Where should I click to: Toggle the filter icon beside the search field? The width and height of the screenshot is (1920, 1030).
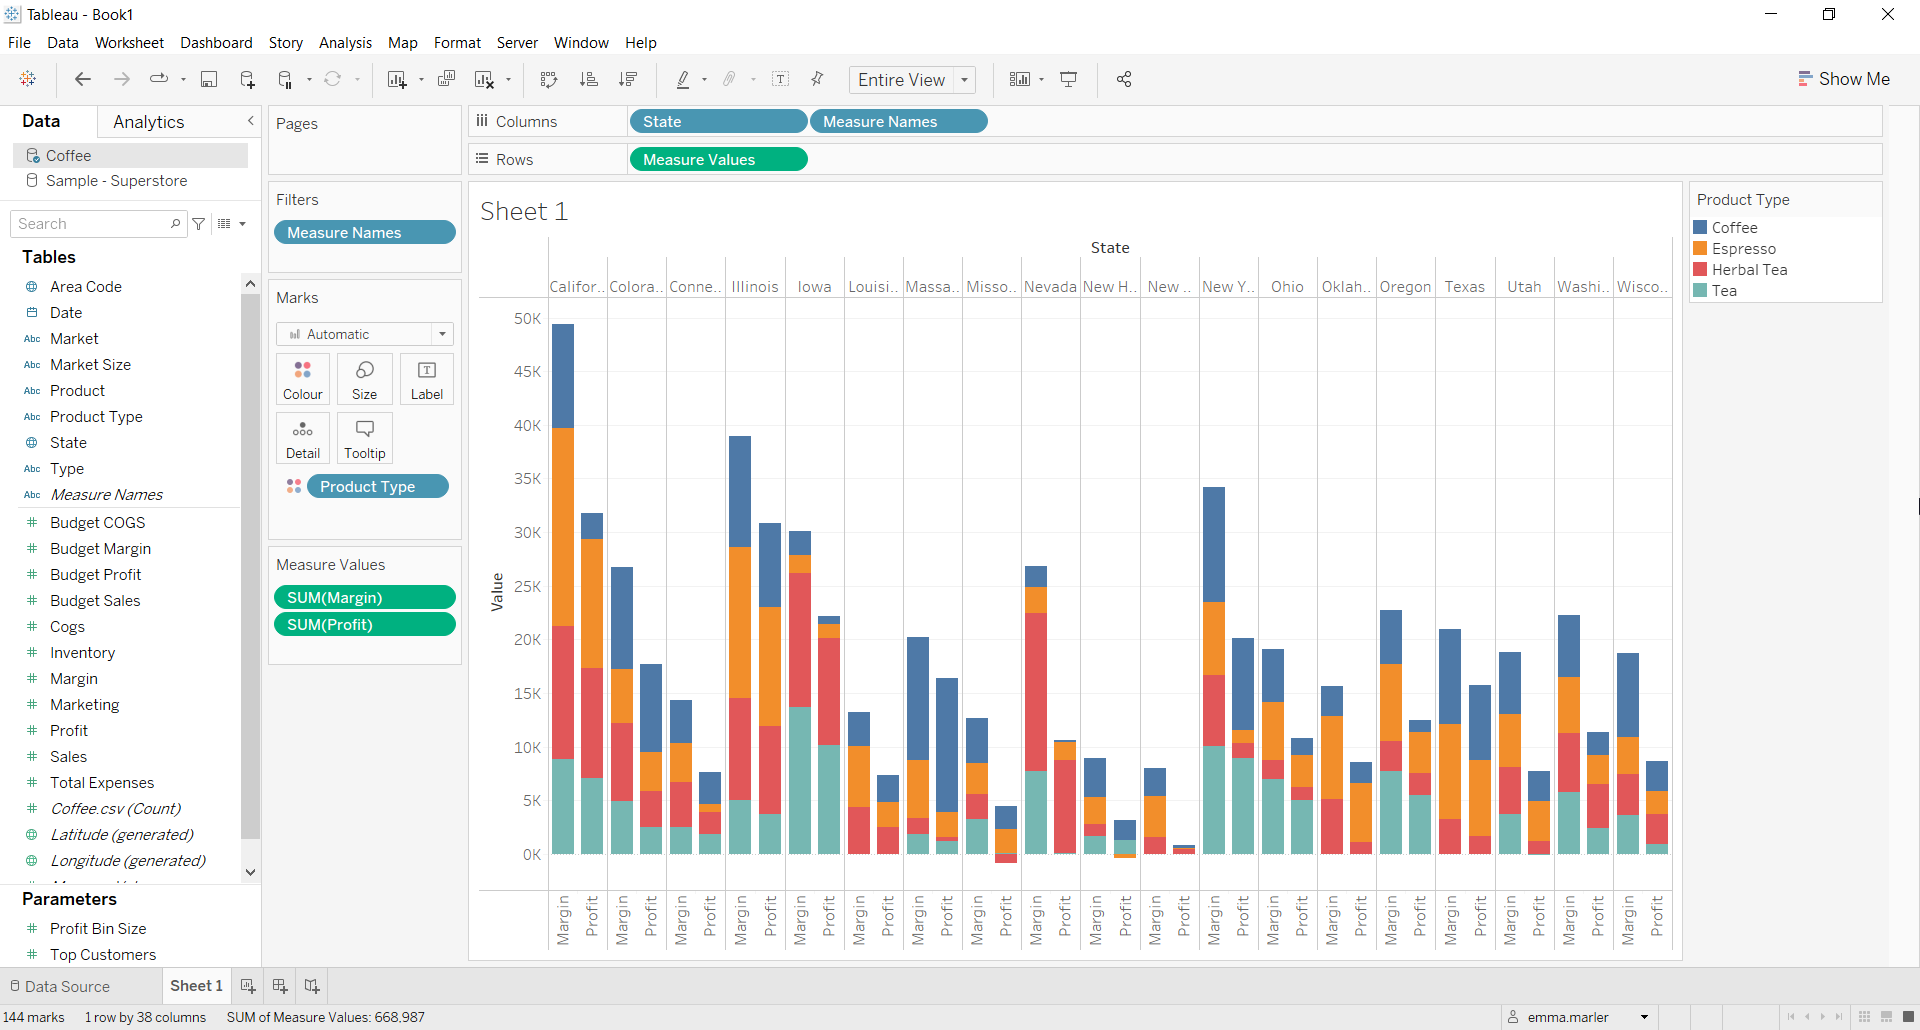tap(199, 223)
